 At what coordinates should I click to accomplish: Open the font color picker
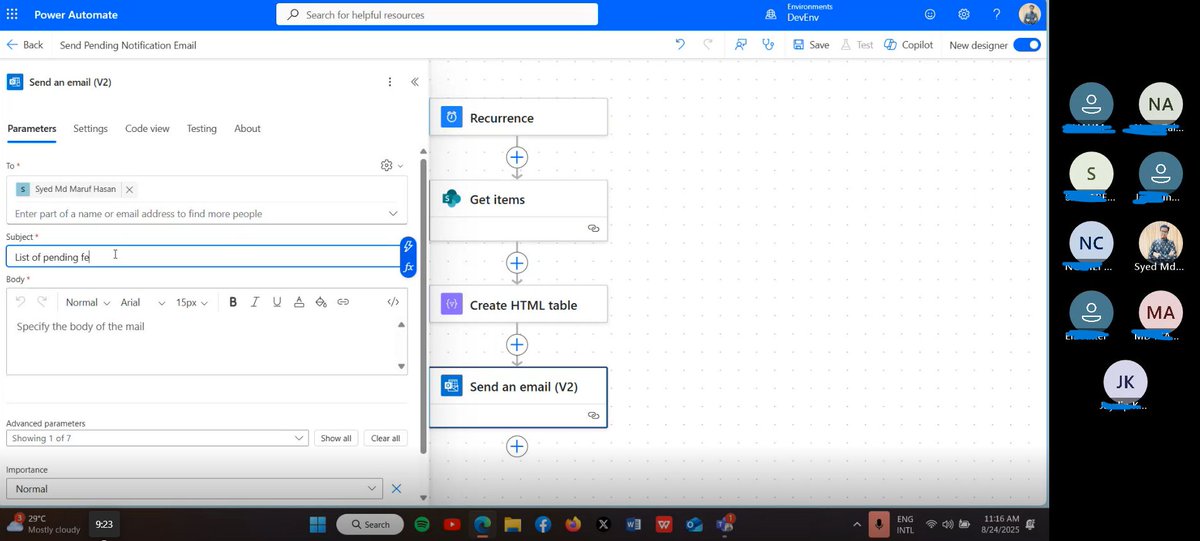click(x=299, y=302)
